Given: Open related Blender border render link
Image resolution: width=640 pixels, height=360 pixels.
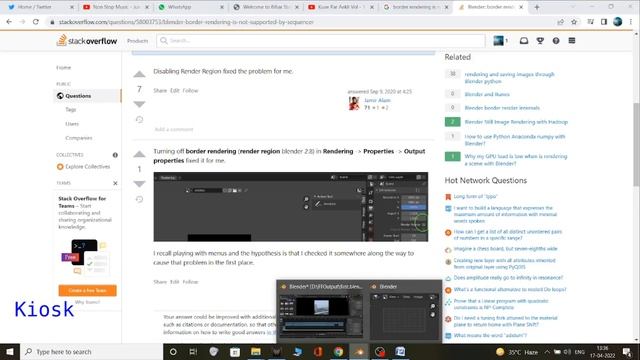Looking at the screenshot, I should (x=502, y=108).
